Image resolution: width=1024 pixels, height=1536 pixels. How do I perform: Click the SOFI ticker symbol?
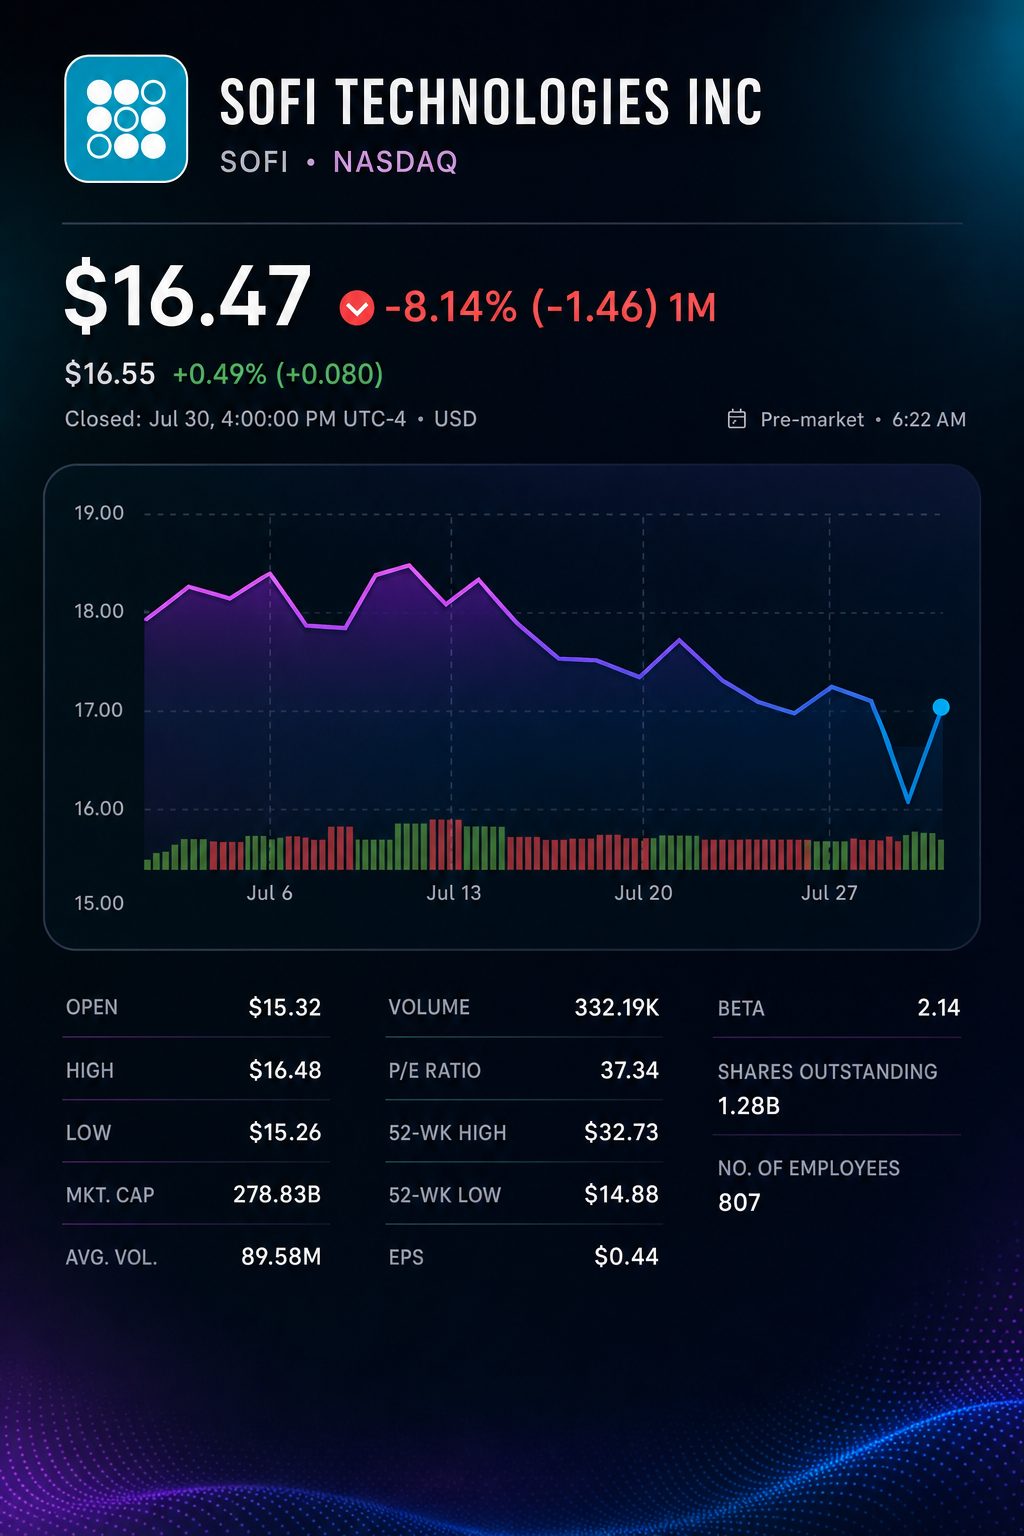pos(254,162)
